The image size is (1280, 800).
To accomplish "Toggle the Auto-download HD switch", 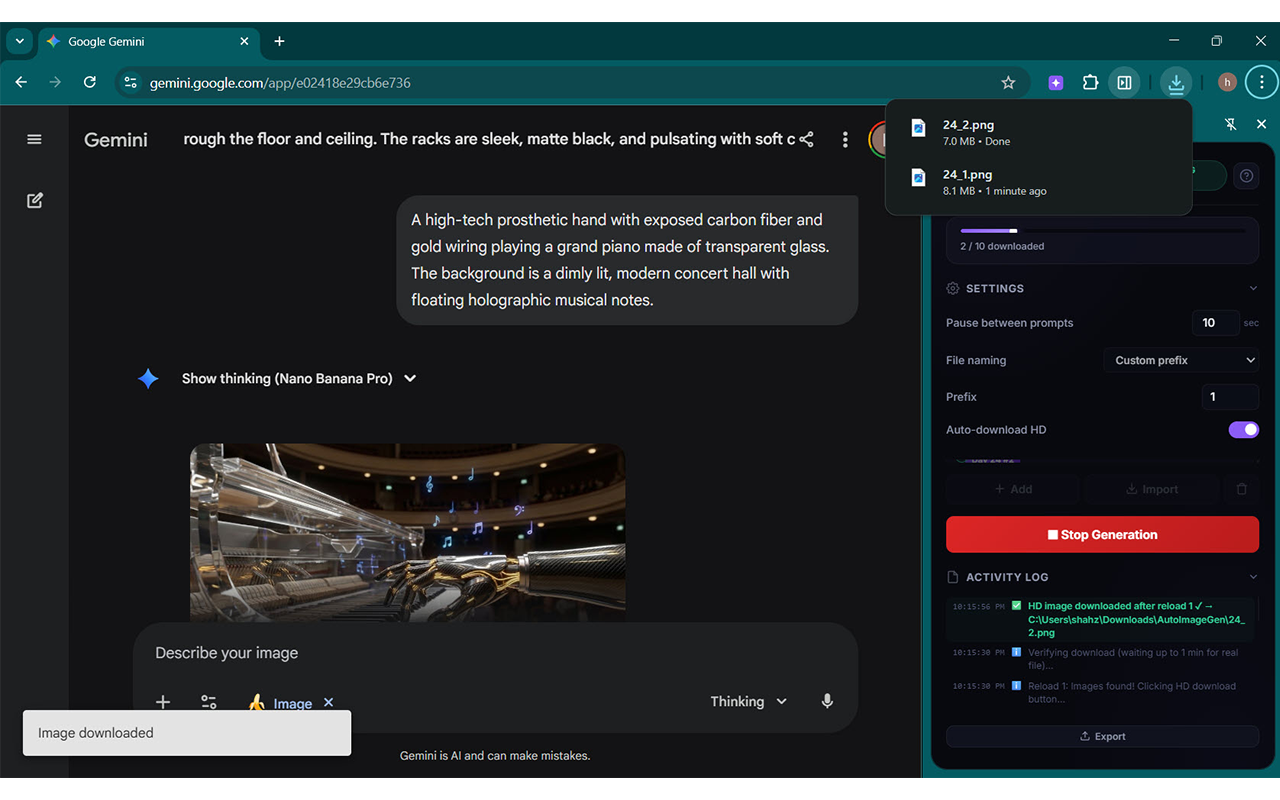I will (x=1244, y=430).
